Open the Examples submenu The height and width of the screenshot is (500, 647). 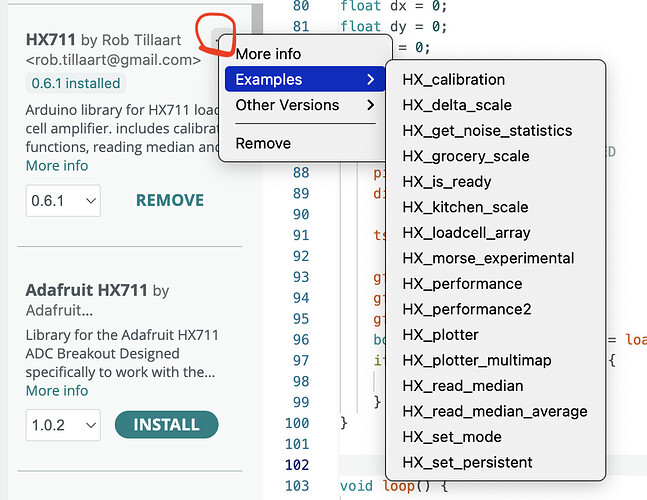(x=305, y=79)
